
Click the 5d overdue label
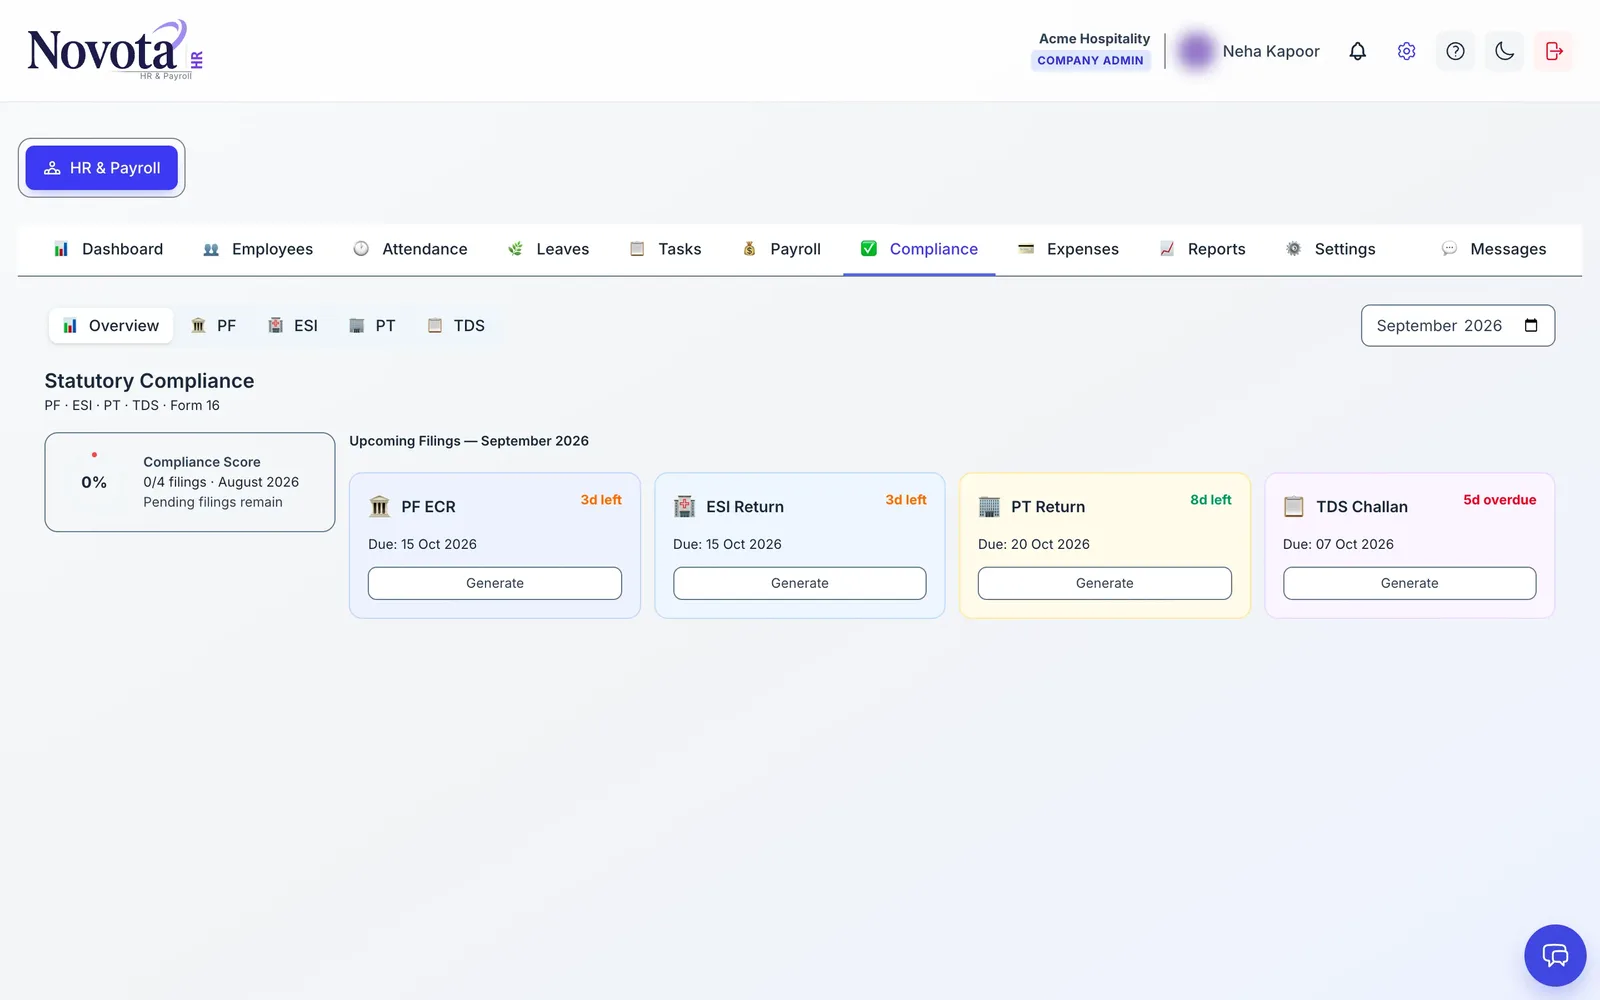(x=1500, y=500)
